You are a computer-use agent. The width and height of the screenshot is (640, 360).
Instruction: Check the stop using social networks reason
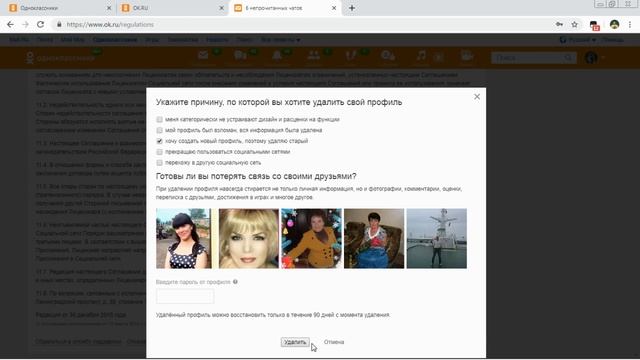pos(159,152)
